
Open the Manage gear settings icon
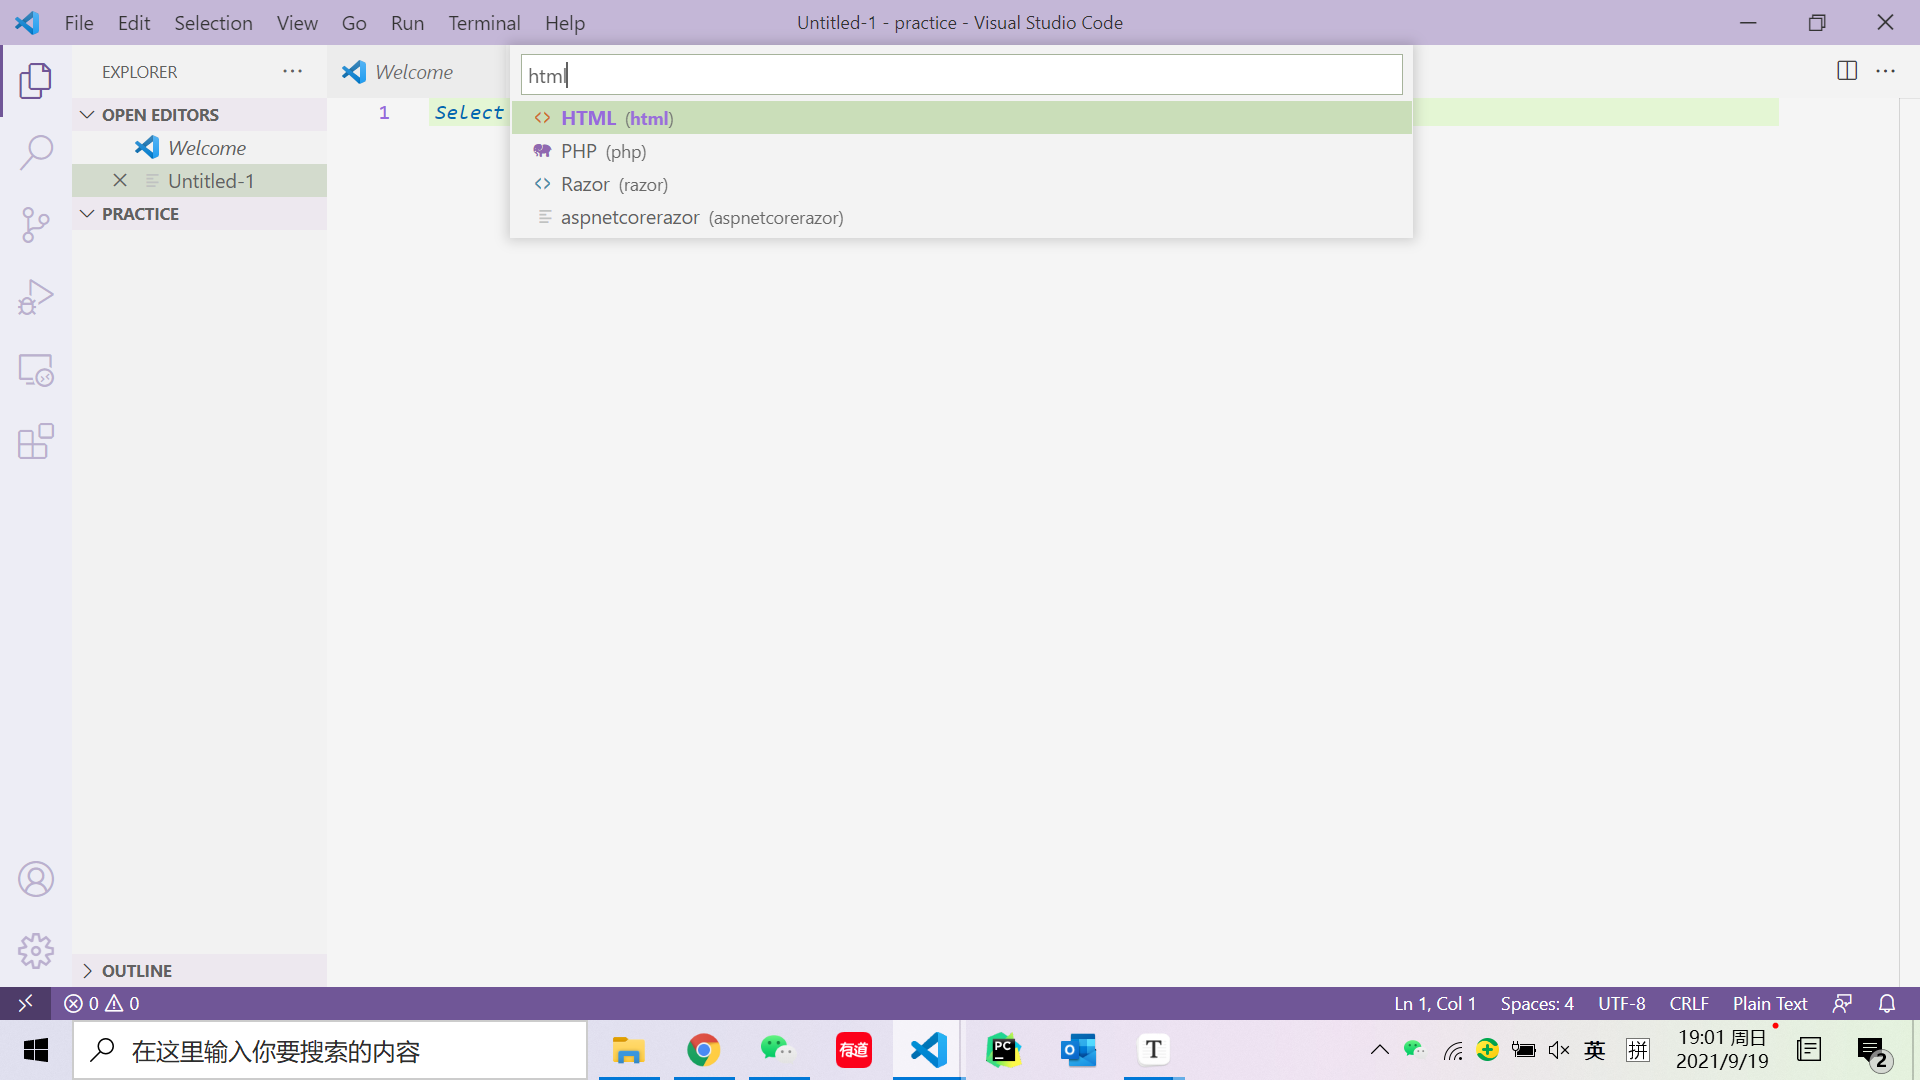(x=36, y=951)
